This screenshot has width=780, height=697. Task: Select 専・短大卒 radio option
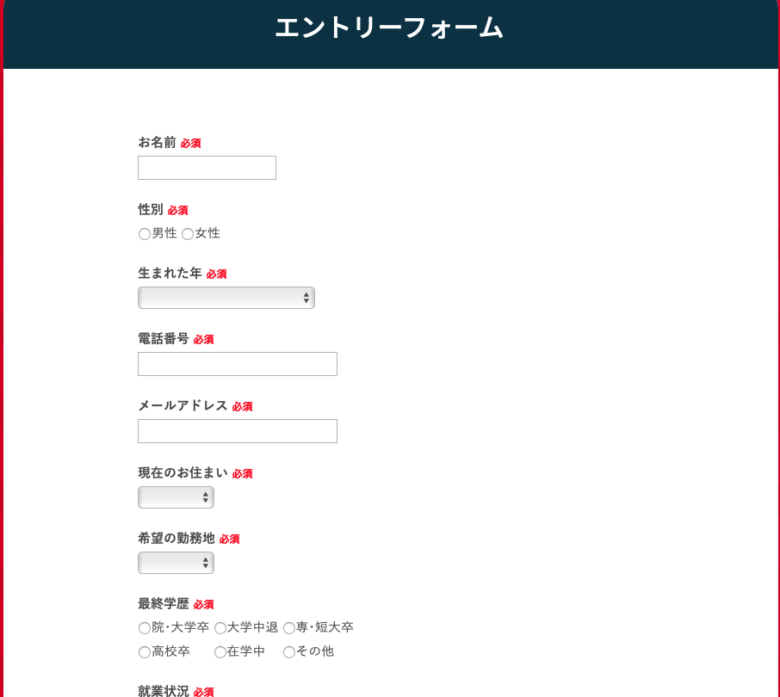click(289, 628)
